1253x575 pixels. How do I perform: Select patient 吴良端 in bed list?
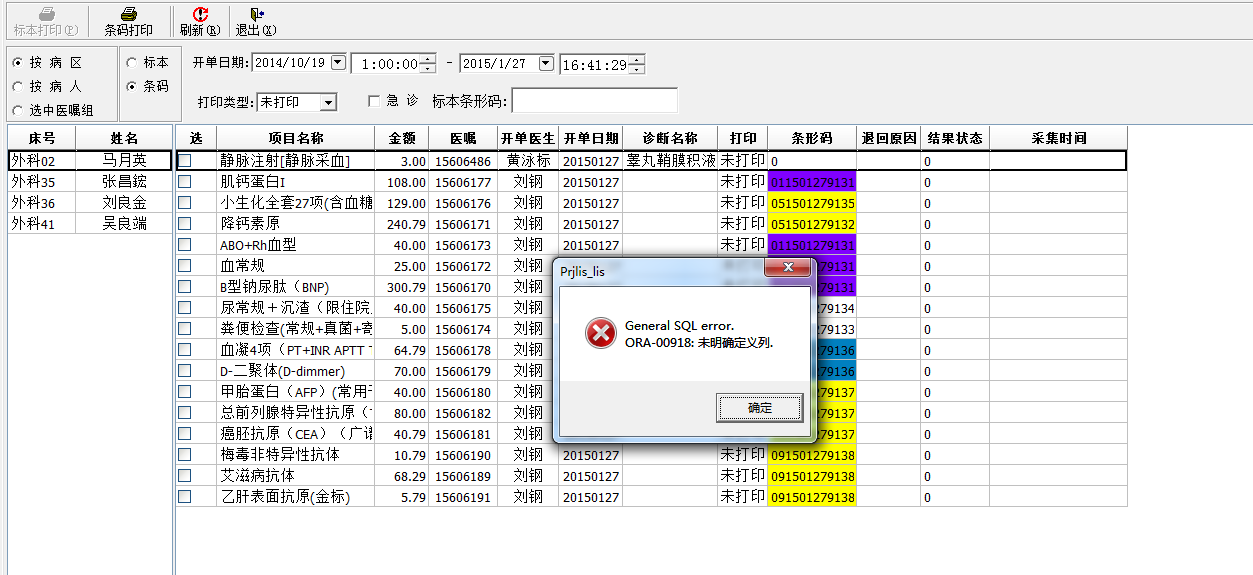click(124, 224)
